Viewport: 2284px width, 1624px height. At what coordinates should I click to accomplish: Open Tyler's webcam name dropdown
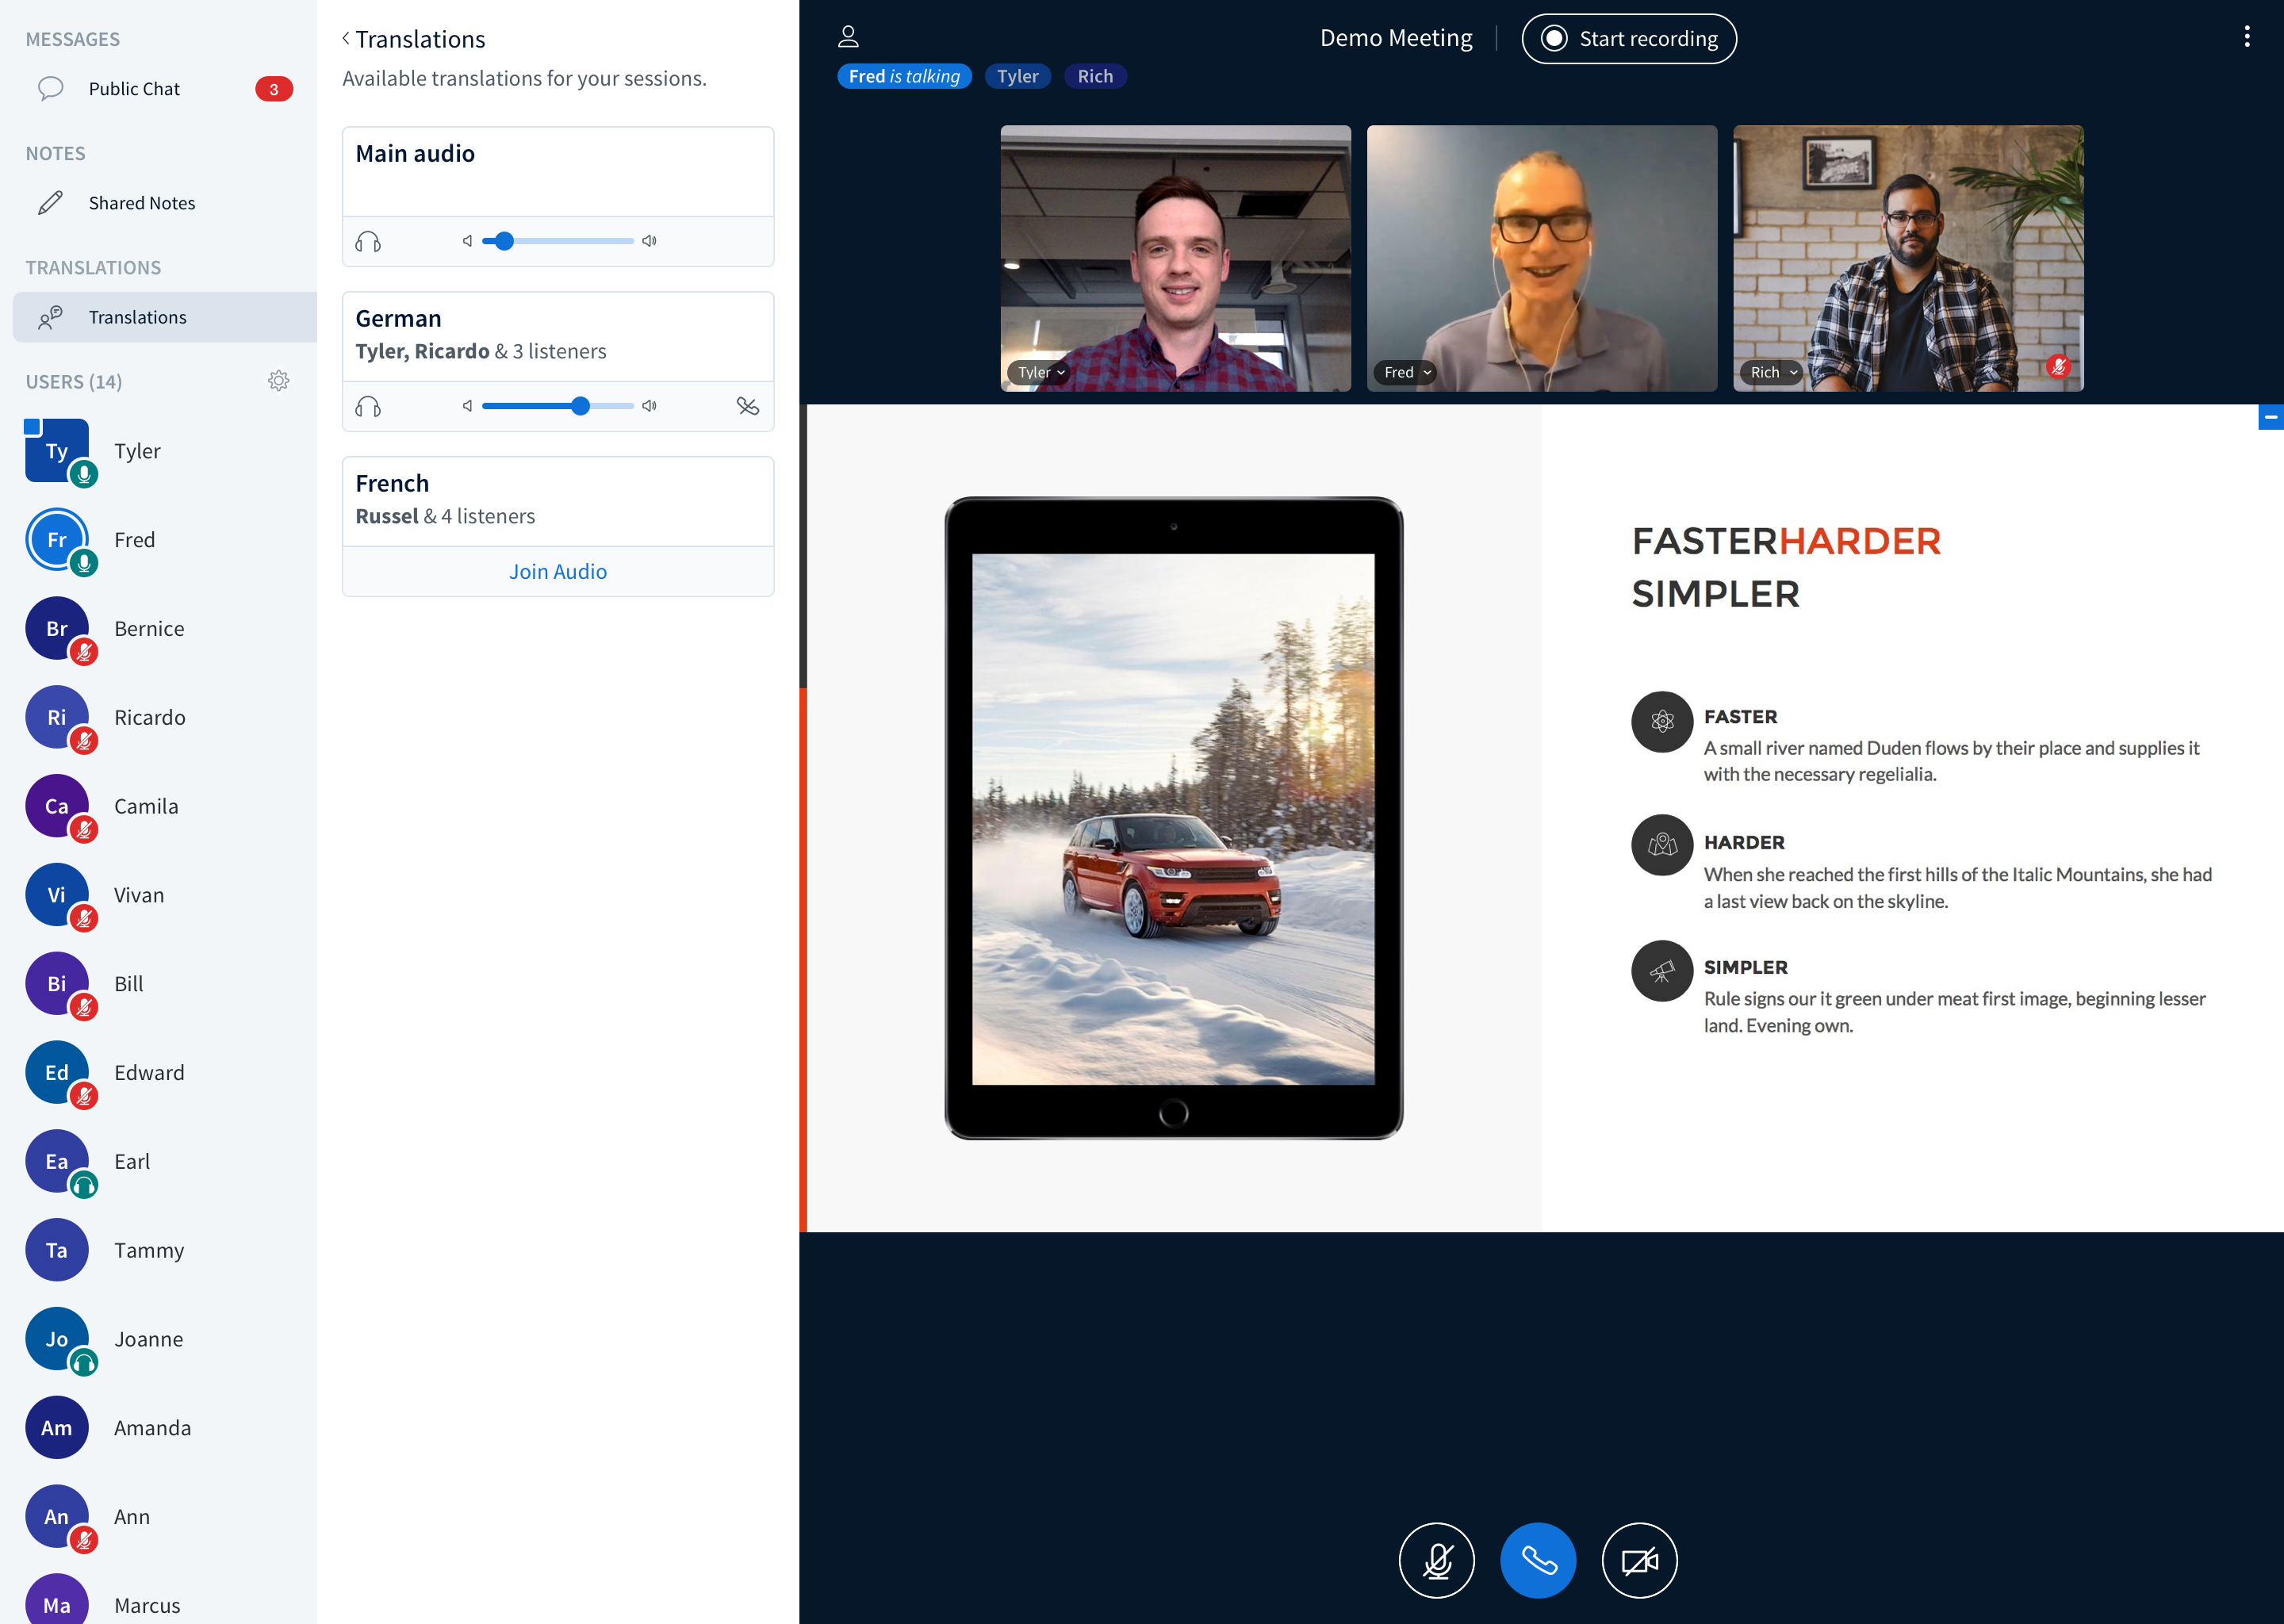click(1041, 372)
